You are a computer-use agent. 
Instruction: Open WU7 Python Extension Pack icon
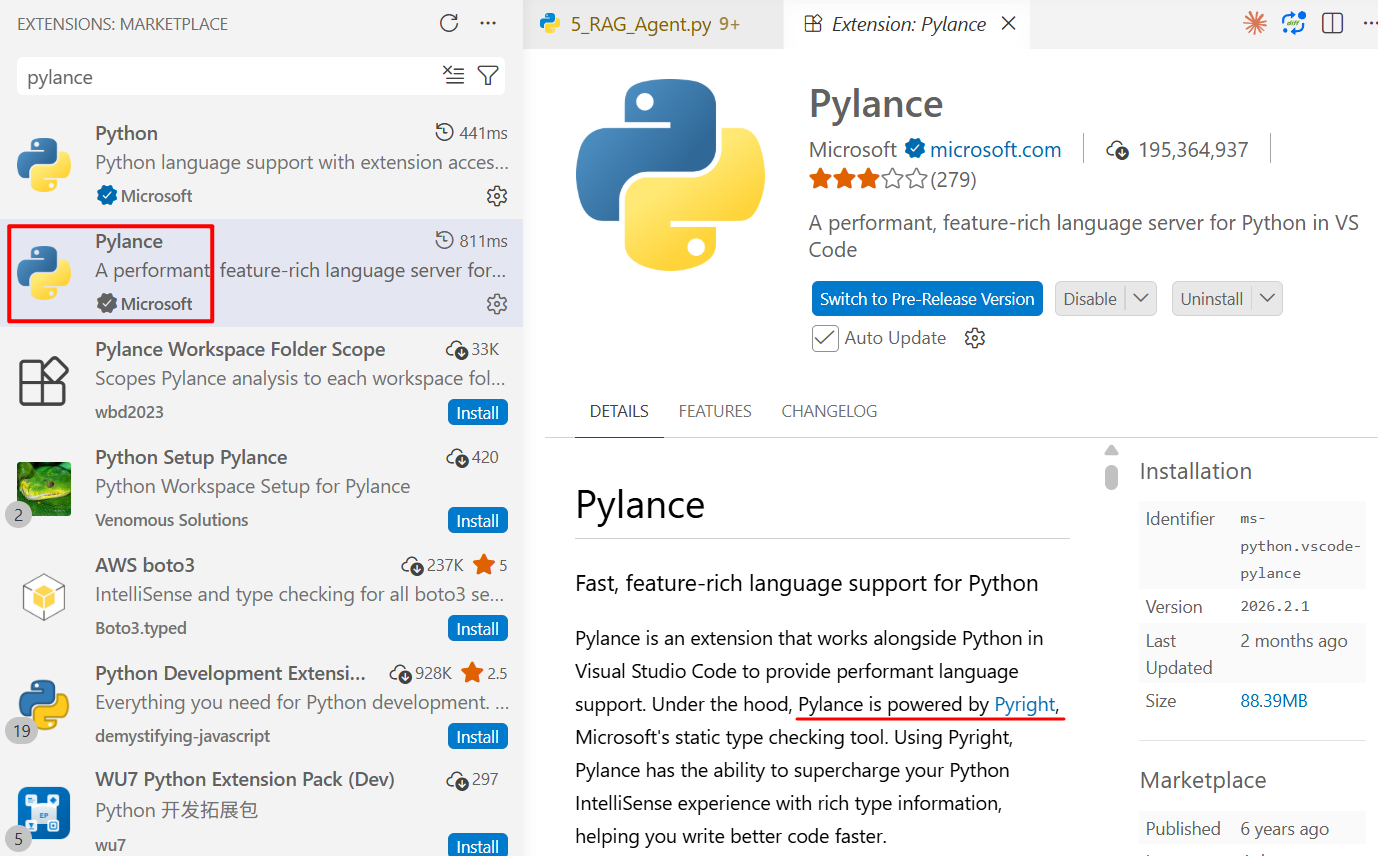pos(44,812)
